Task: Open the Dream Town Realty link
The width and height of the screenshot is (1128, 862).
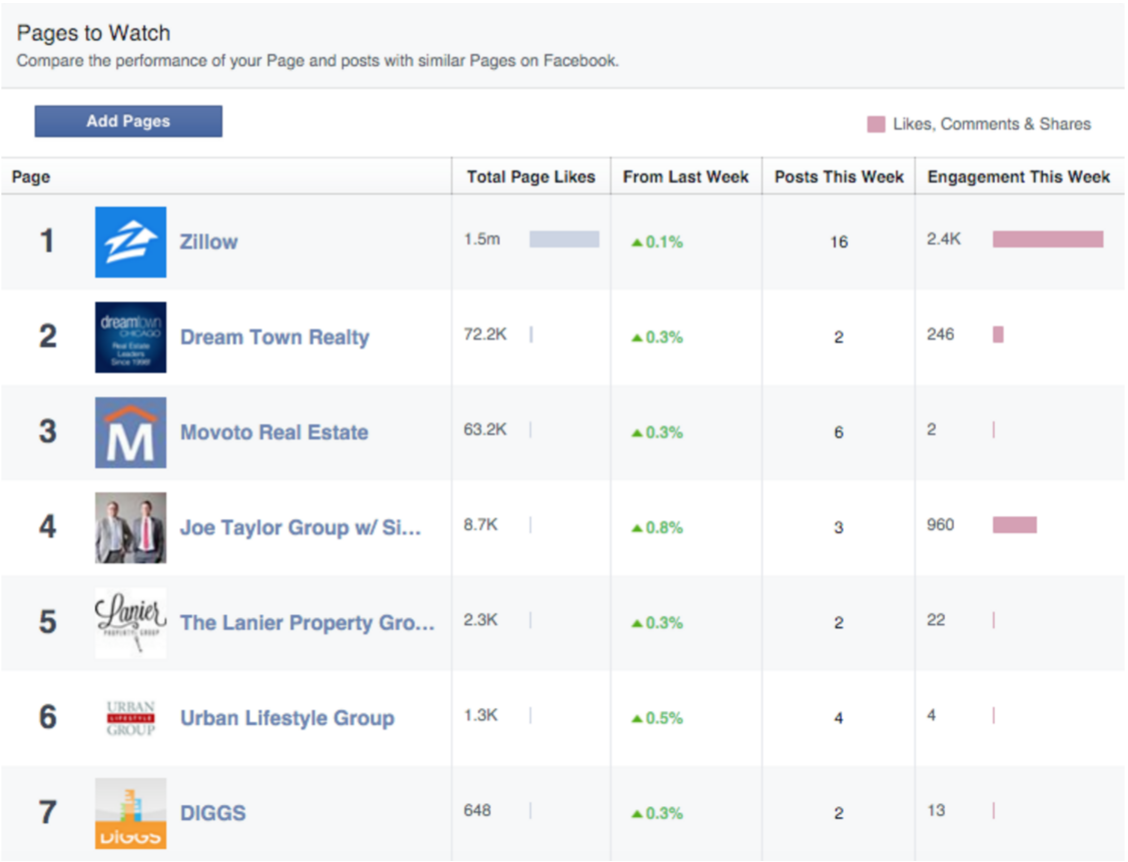Action: (x=274, y=337)
